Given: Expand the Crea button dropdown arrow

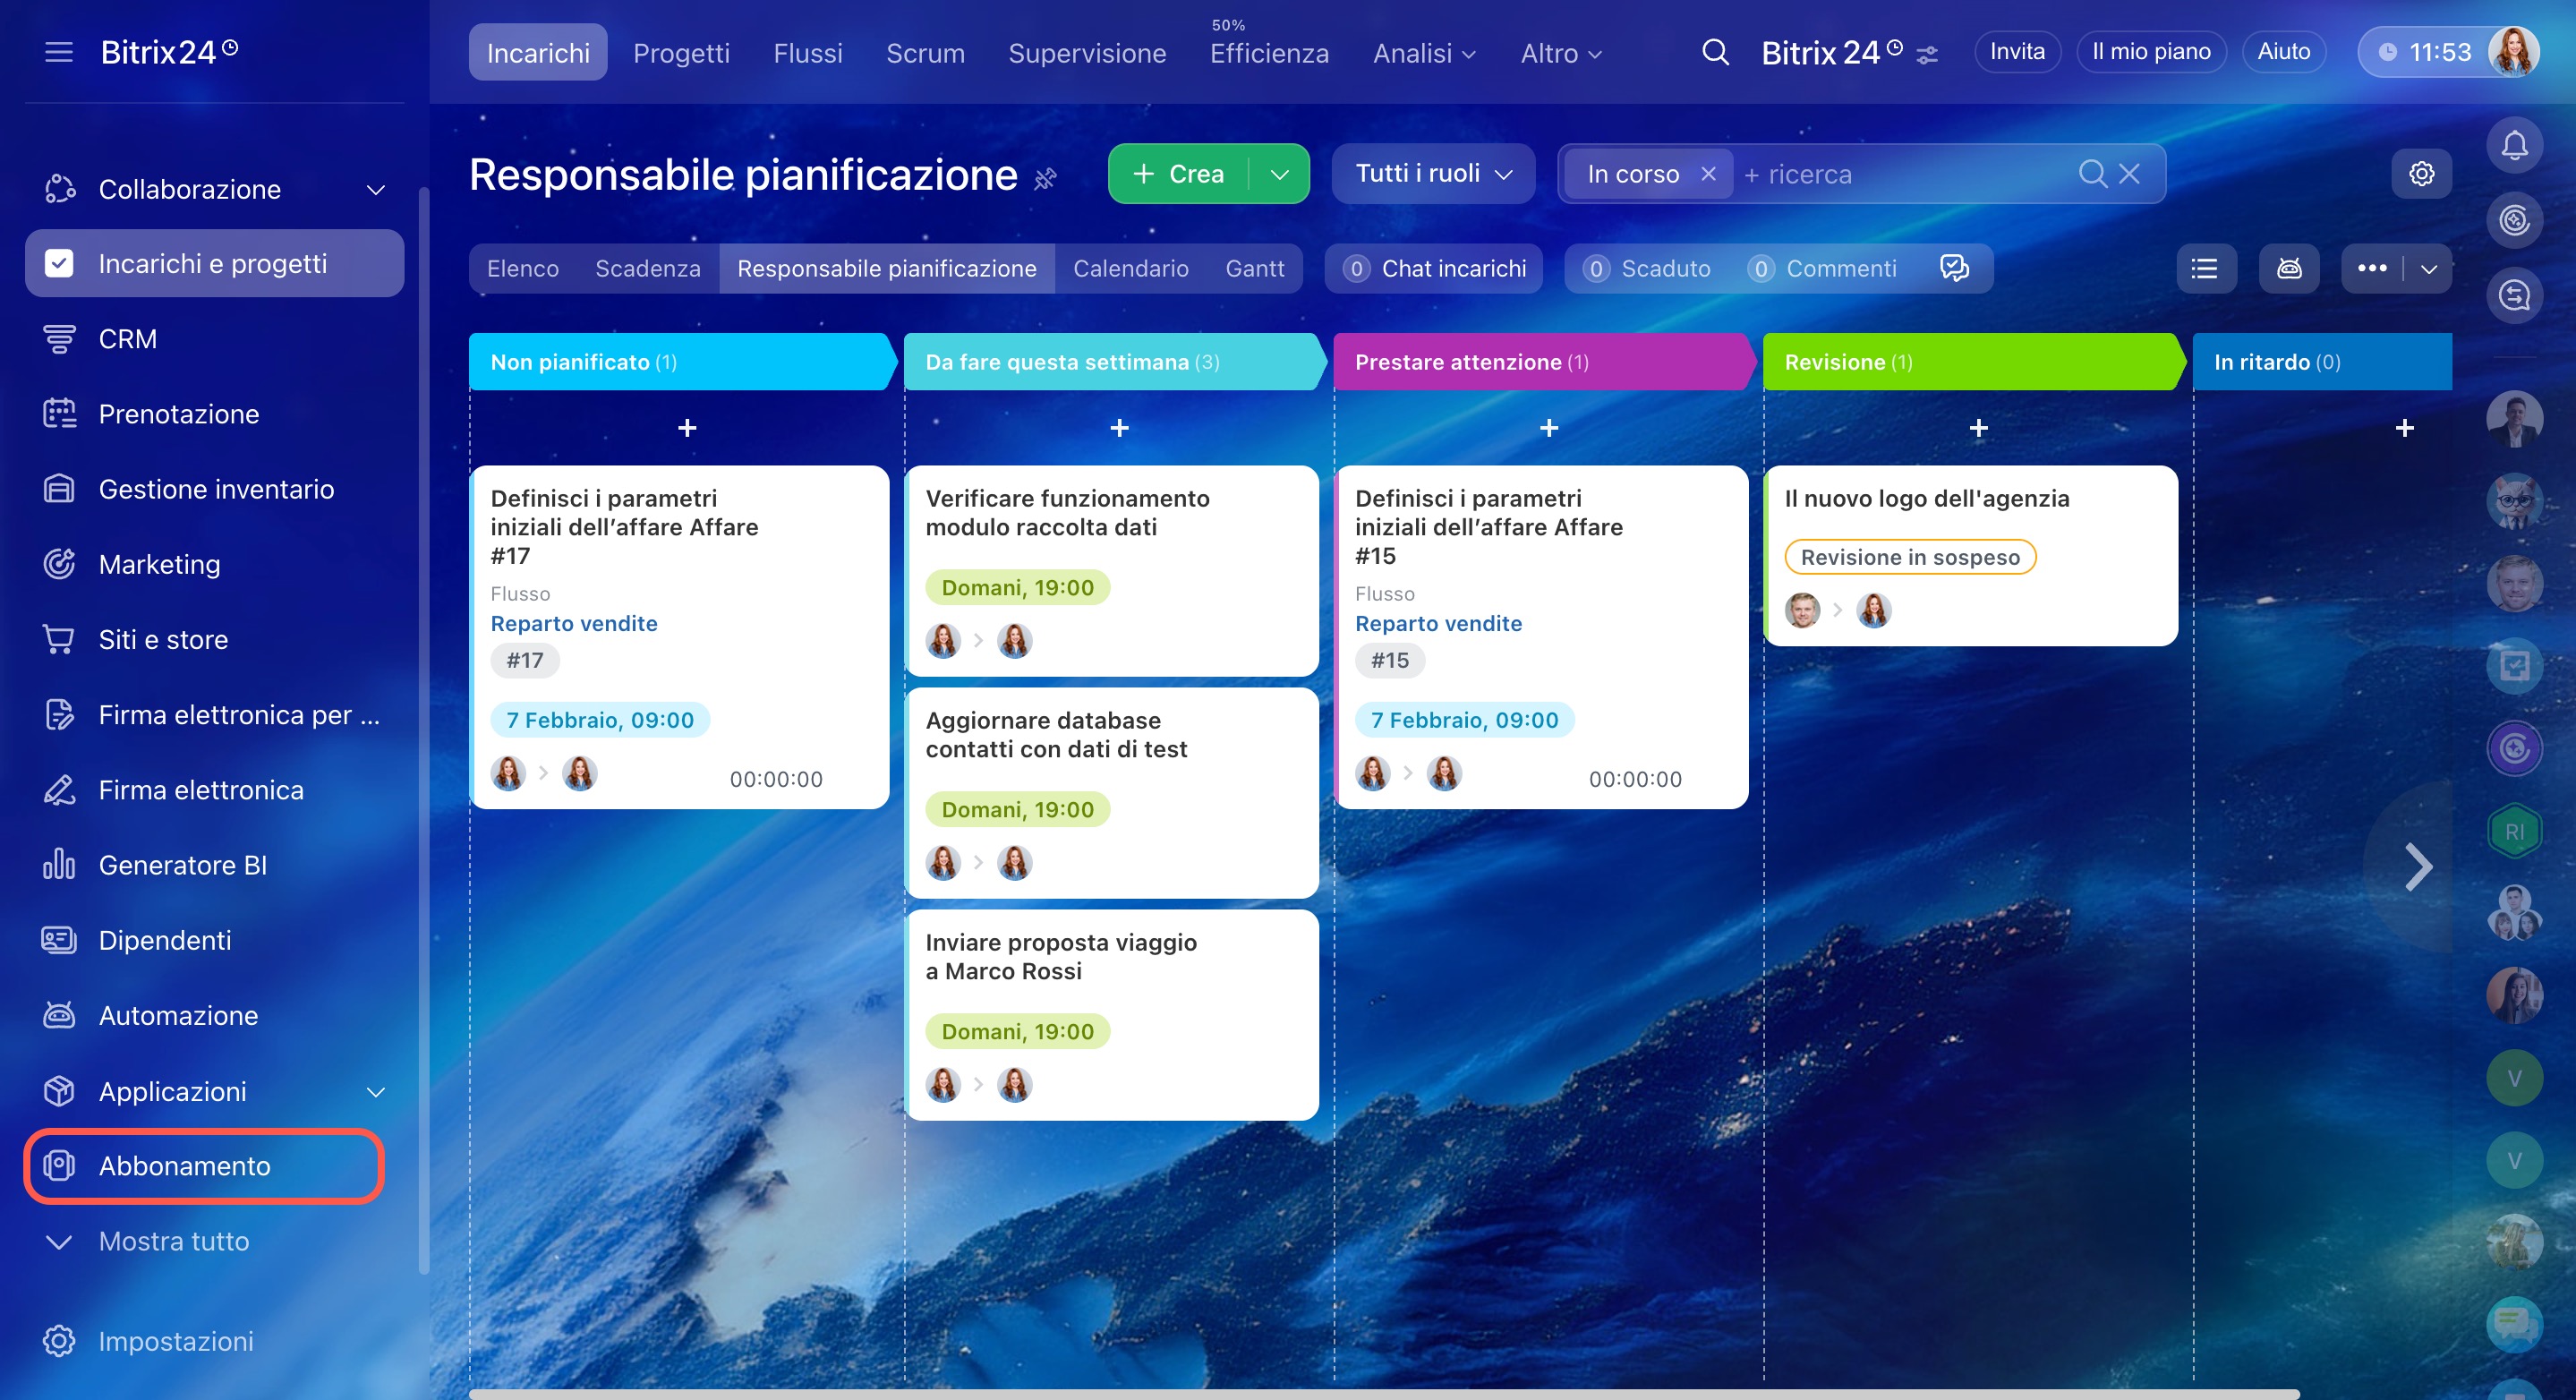Looking at the screenshot, I should 1279,174.
